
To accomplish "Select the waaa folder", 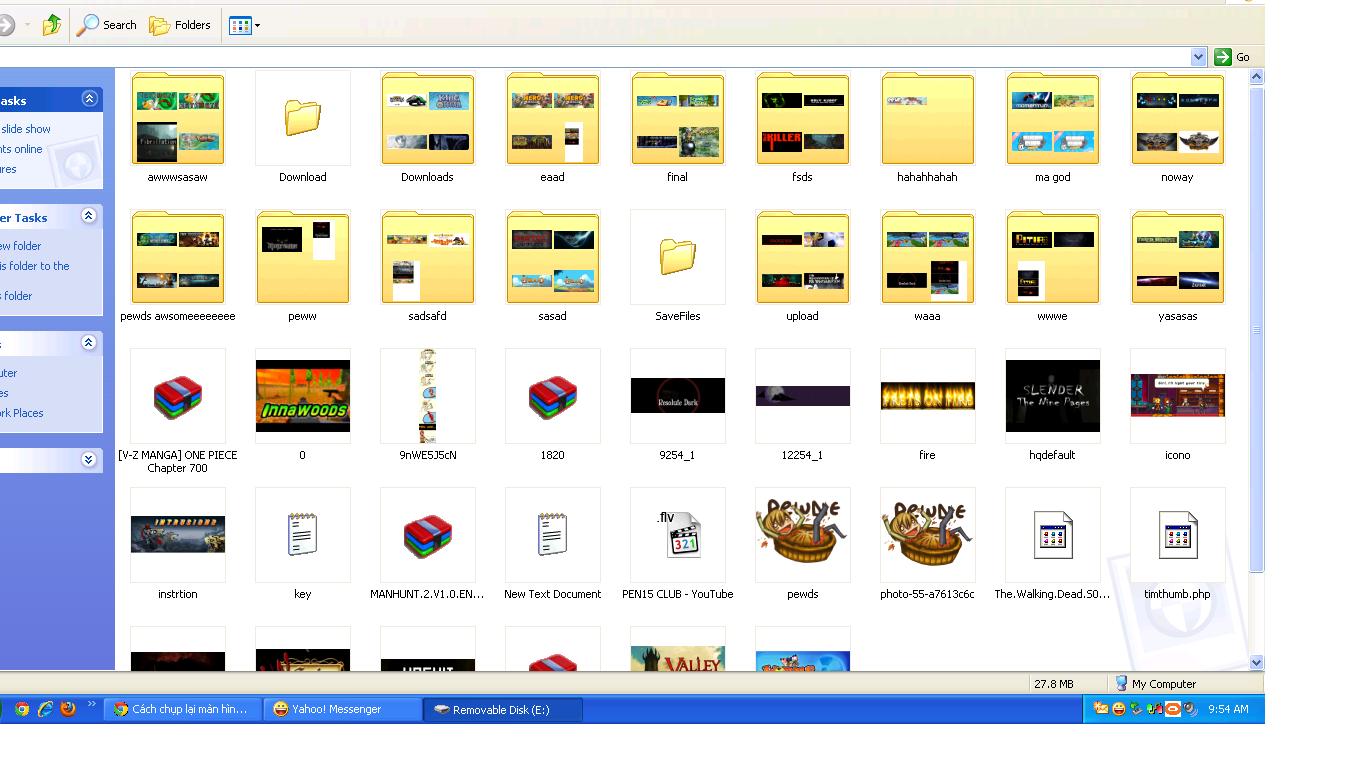I will click(x=928, y=267).
